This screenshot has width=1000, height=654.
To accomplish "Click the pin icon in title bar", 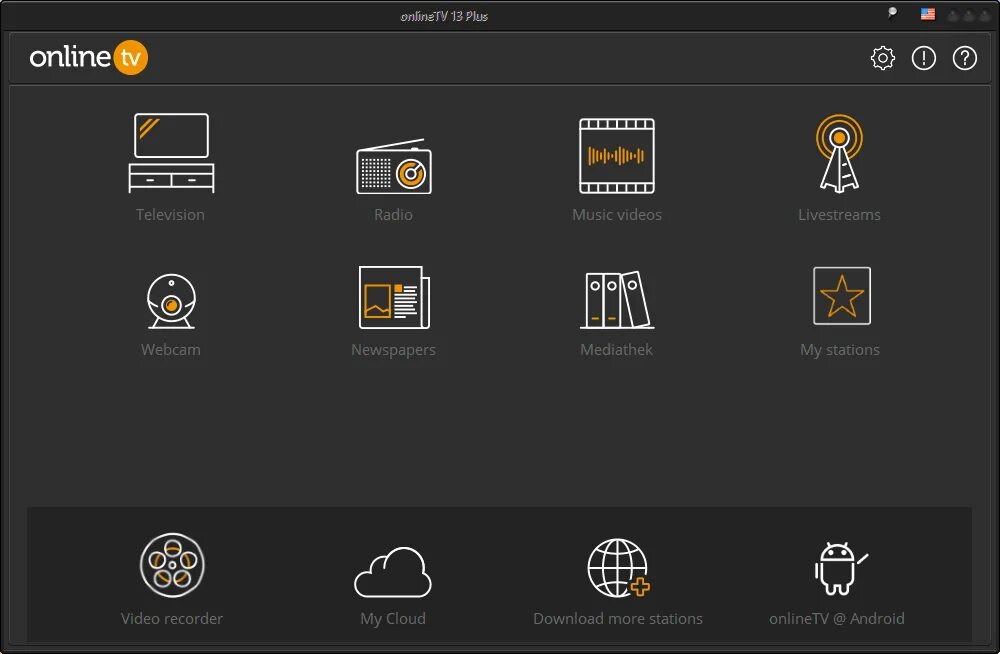I will tap(892, 14).
